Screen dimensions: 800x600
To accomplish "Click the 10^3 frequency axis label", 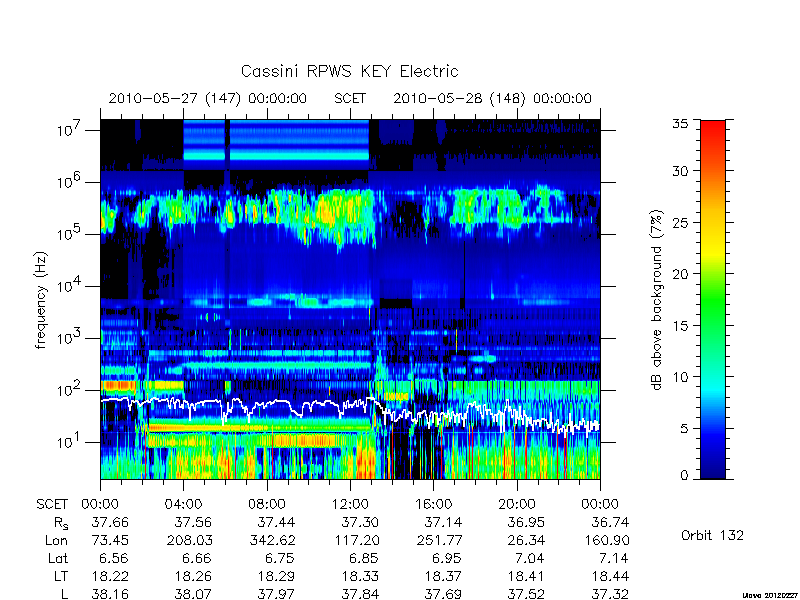I will 70,338.
